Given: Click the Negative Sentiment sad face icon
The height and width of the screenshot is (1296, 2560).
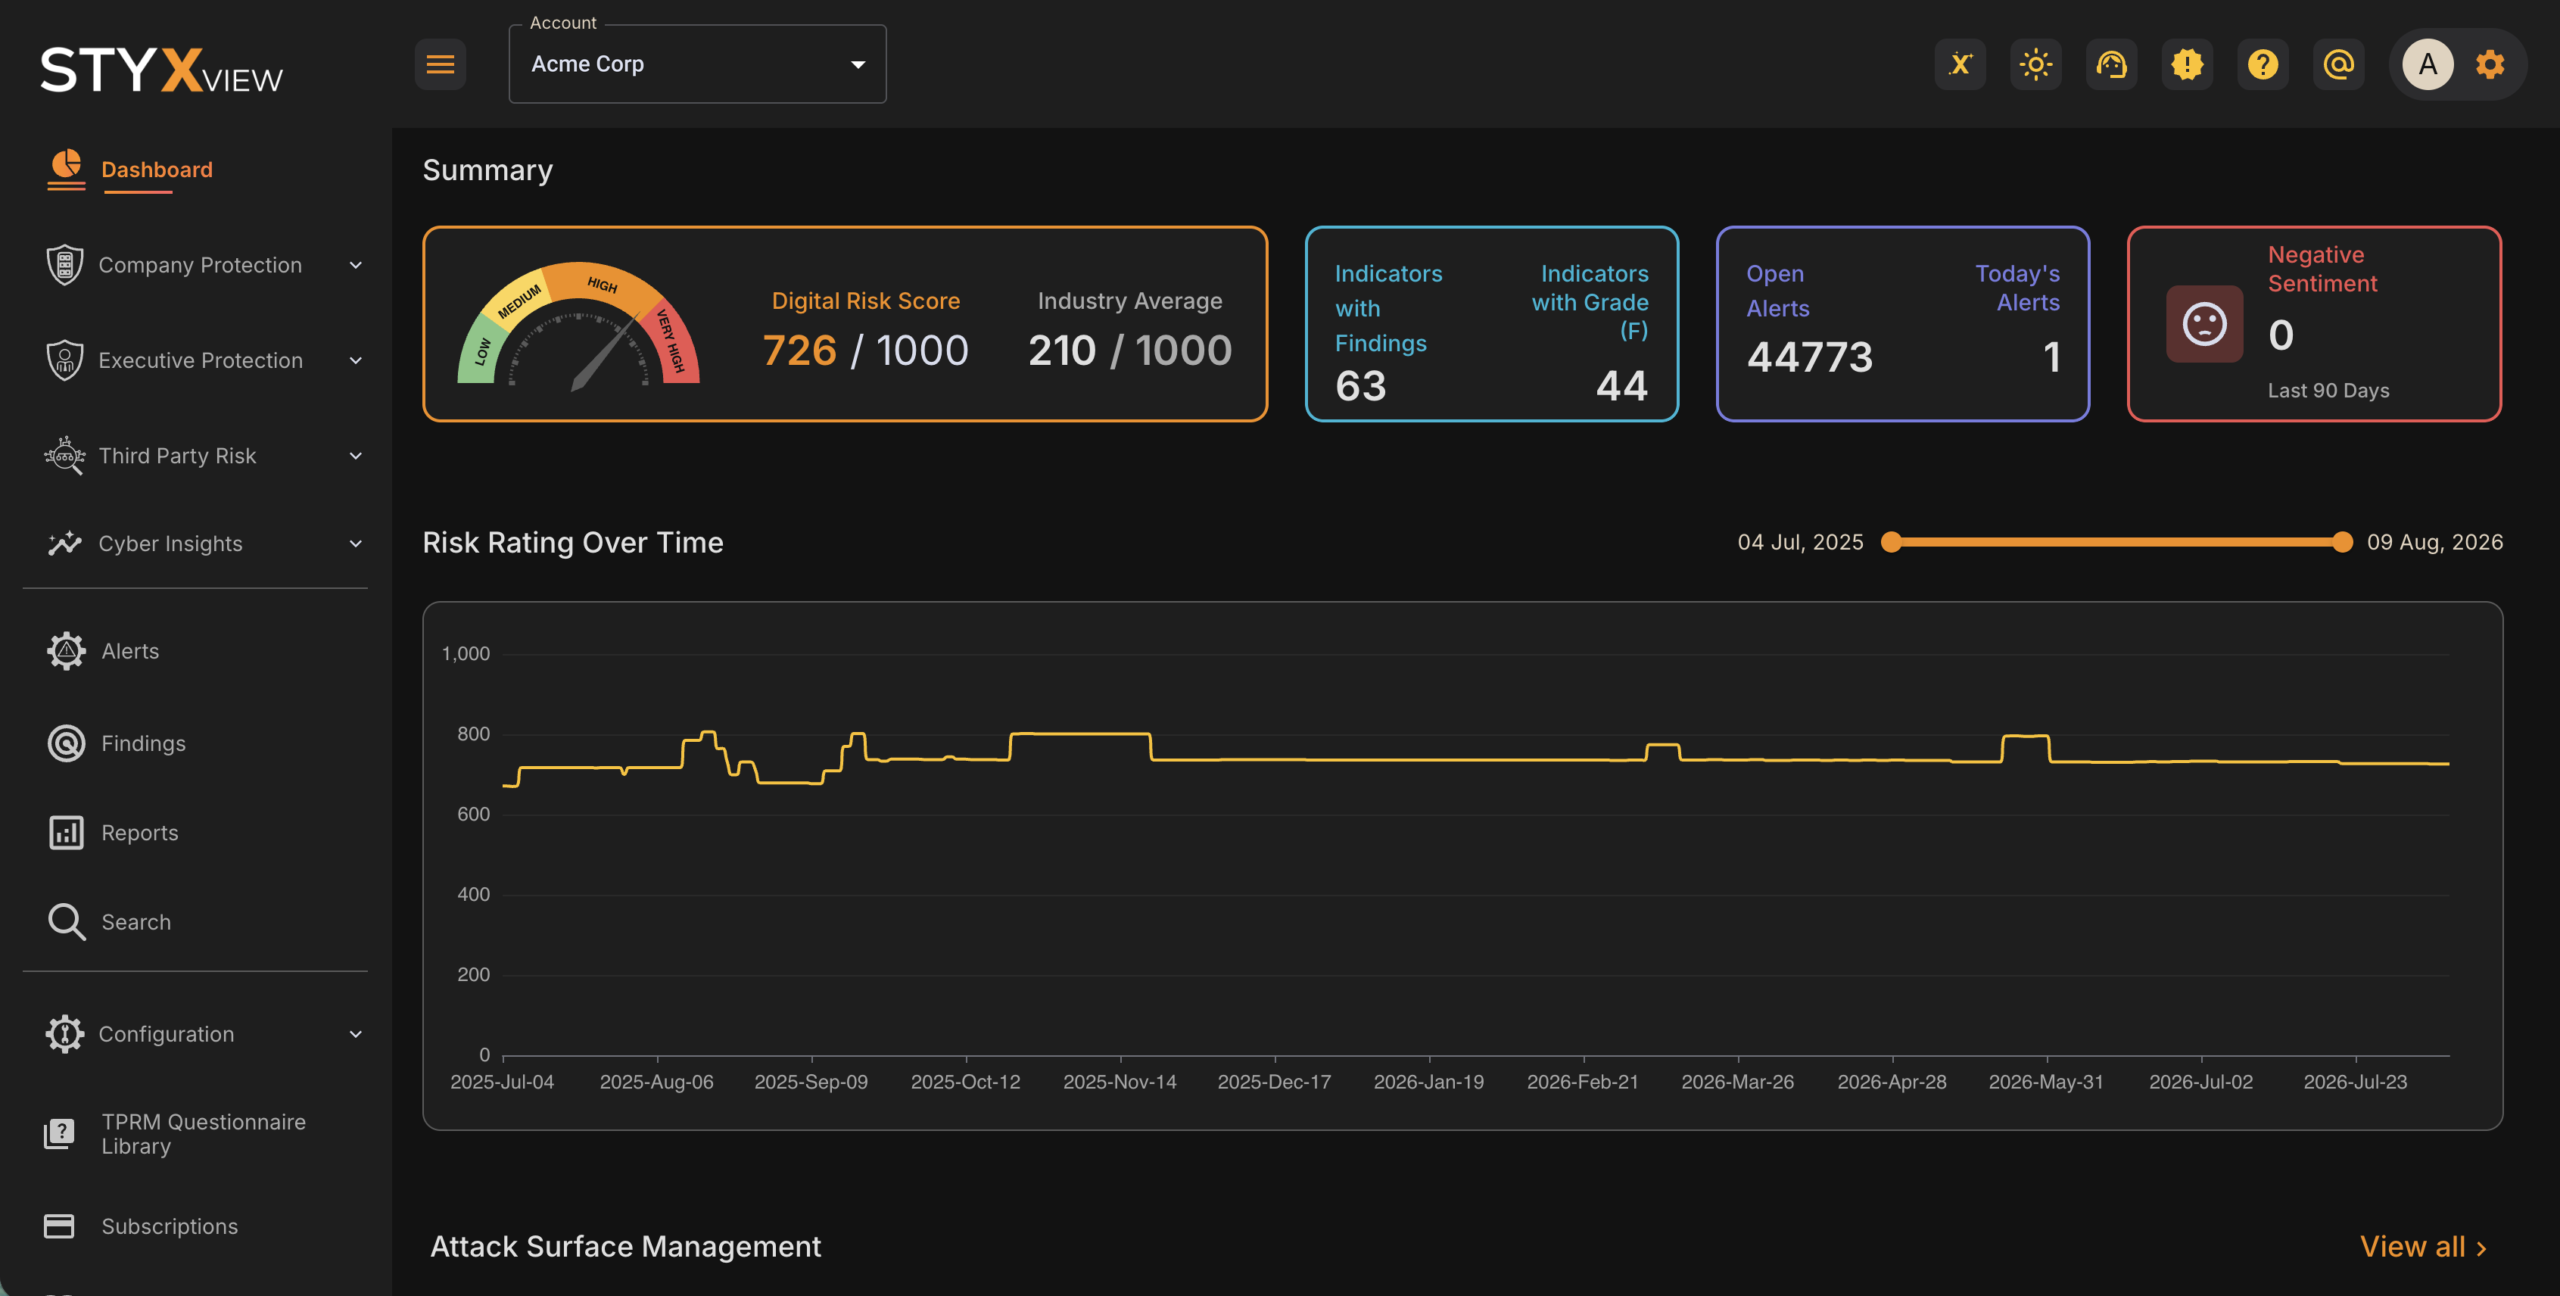Looking at the screenshot, I should click(x=2204, y=324).
